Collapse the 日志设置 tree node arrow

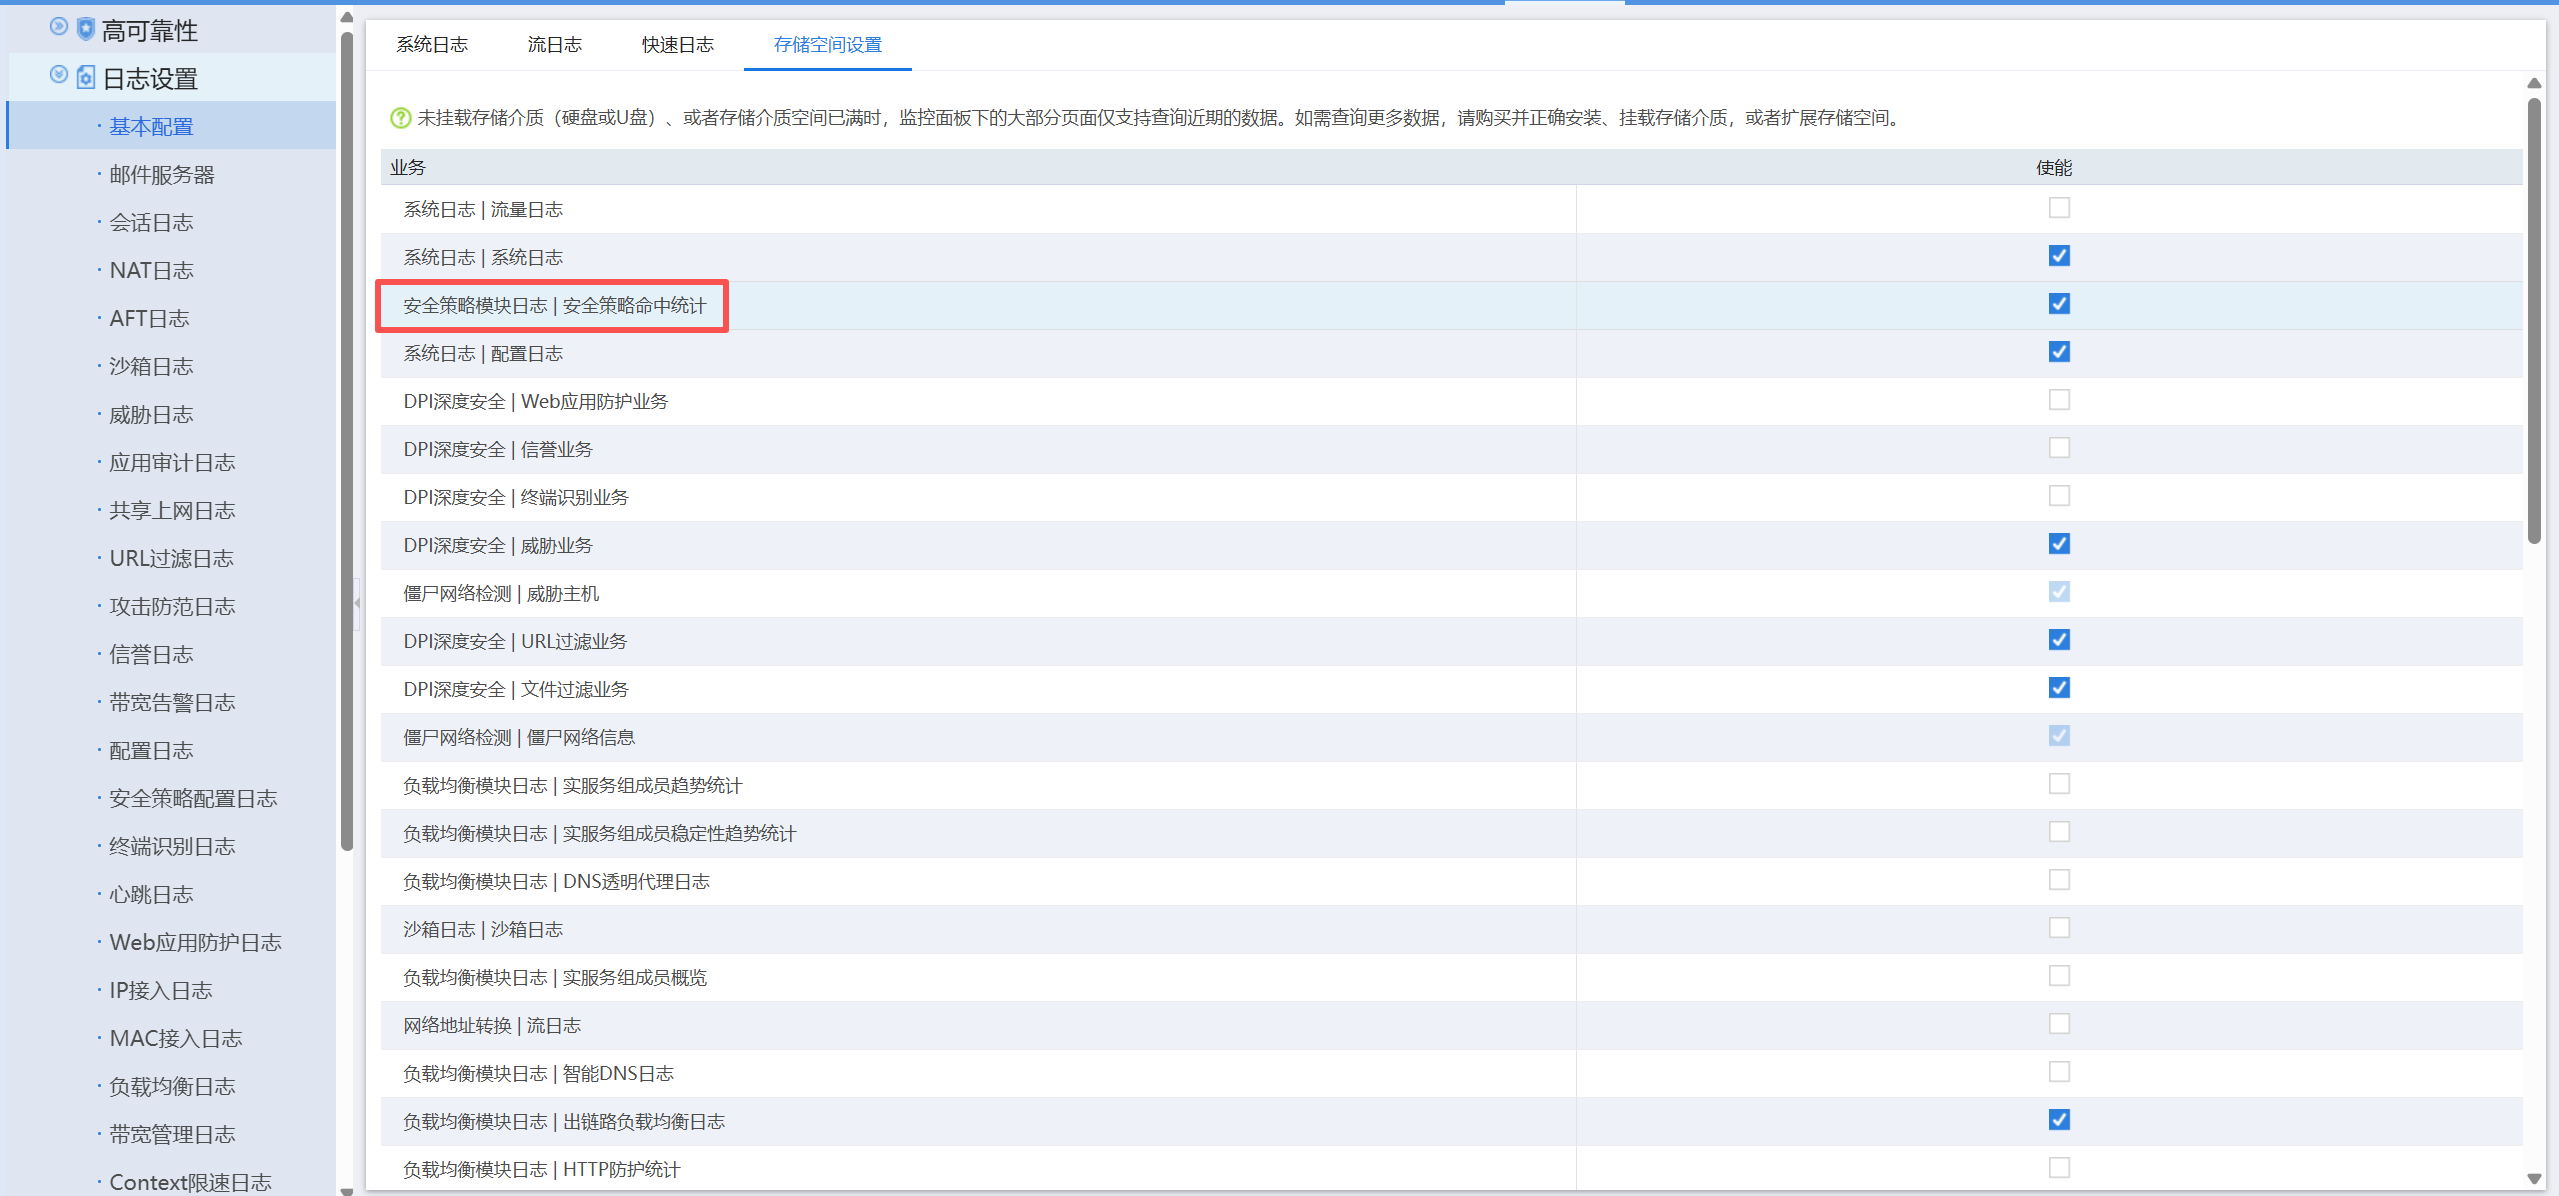(x=59, y=75)
